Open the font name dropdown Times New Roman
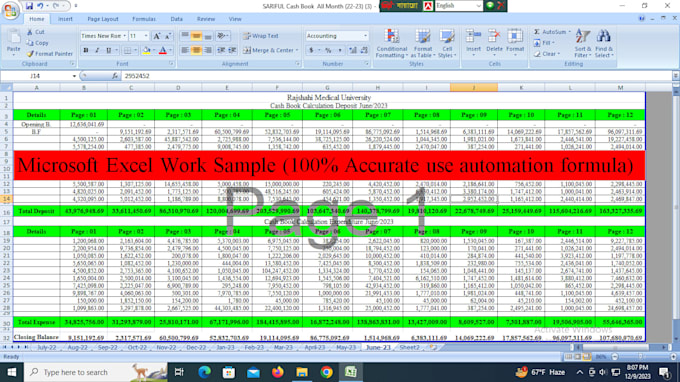The width and height of the screenshot is (680, 382). pos(124,36)
